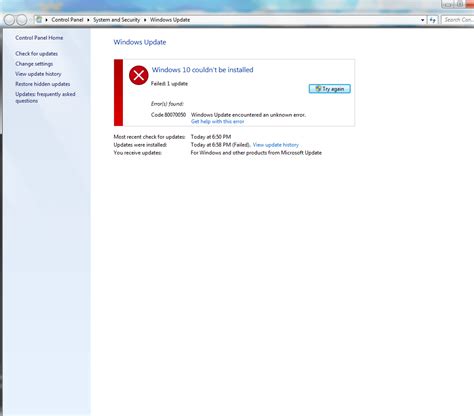Expand arrow after Control Panel breadcrumb

tap(88, 20)
